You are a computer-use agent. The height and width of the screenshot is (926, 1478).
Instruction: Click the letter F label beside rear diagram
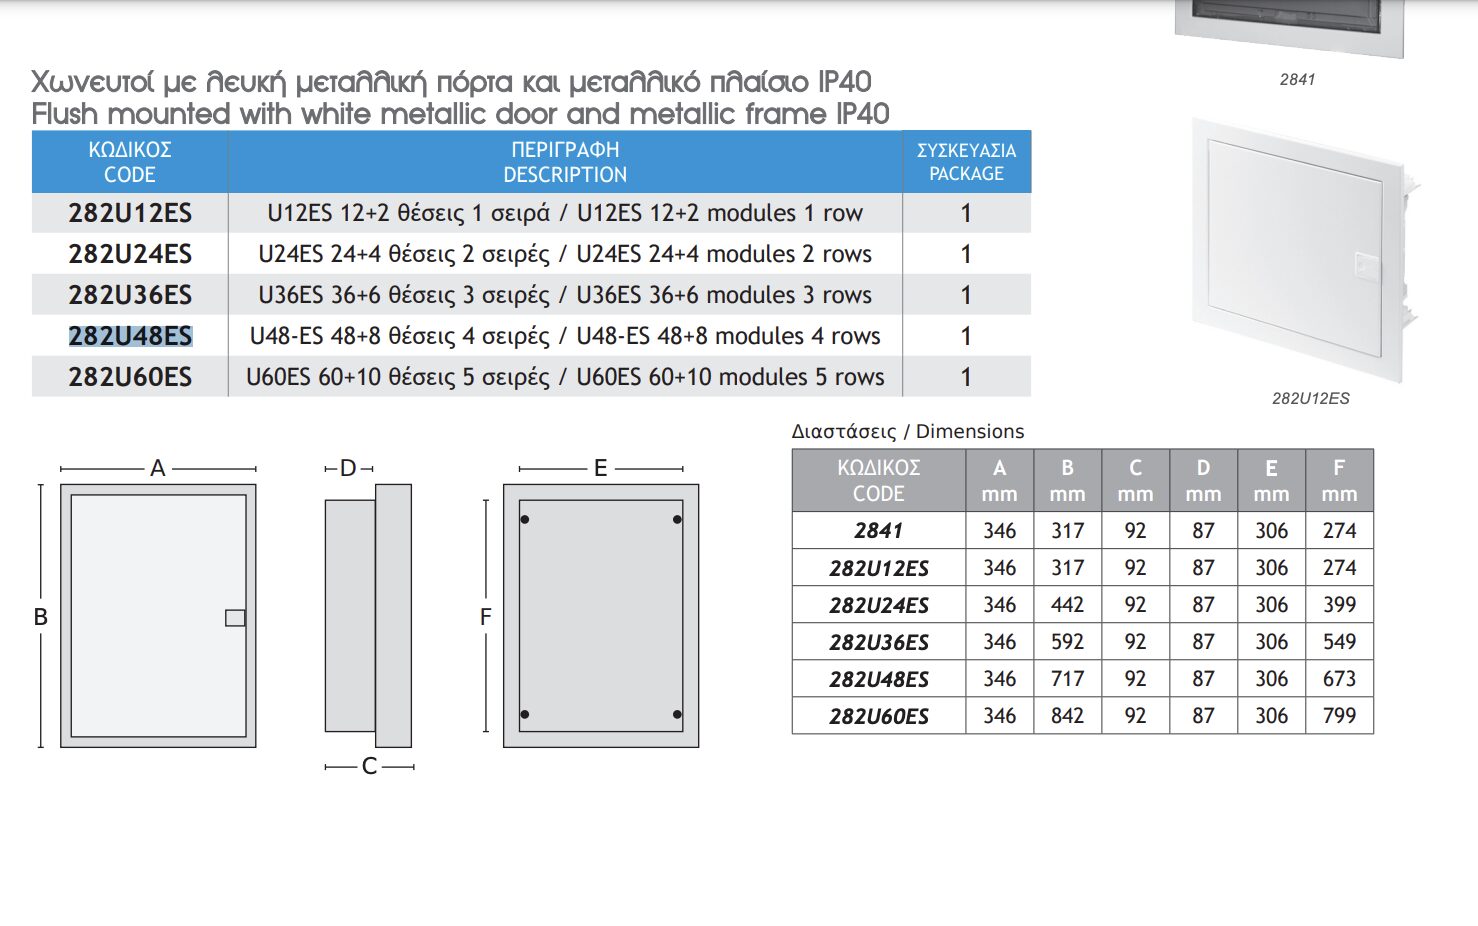pyautogui.click(x=486, y=617)
